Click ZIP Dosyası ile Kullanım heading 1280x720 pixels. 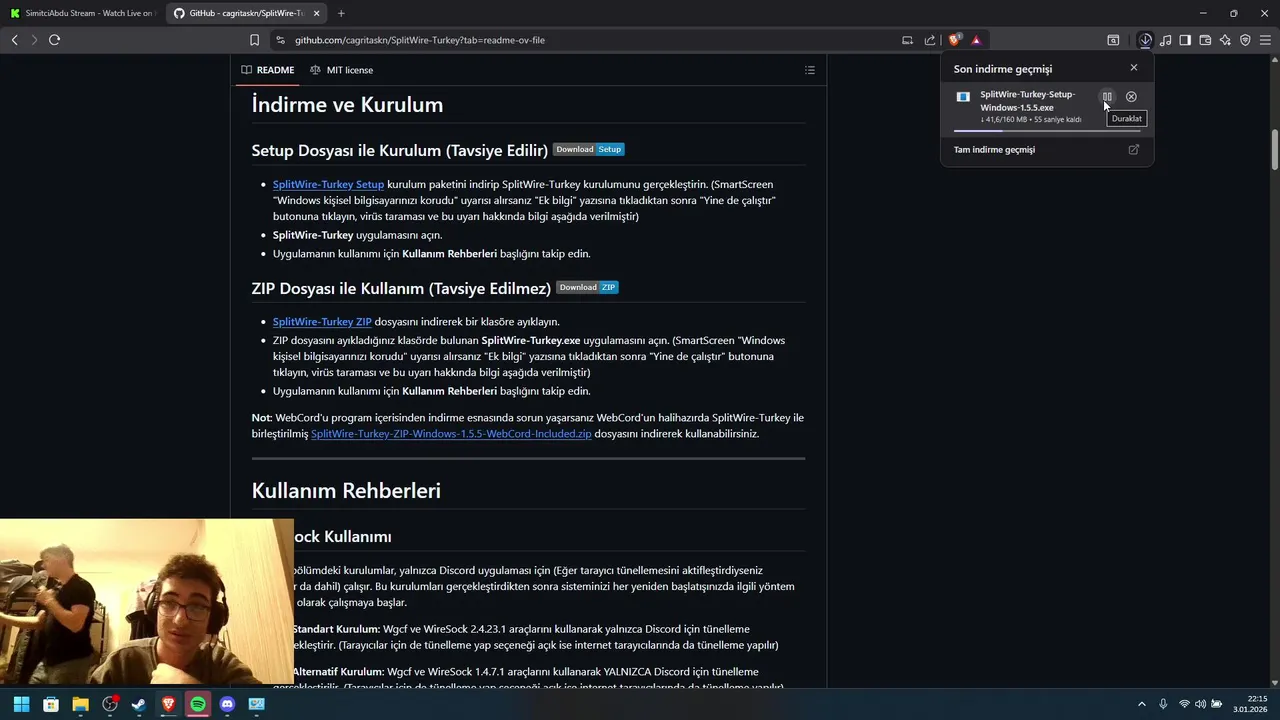tap(401, 288)
